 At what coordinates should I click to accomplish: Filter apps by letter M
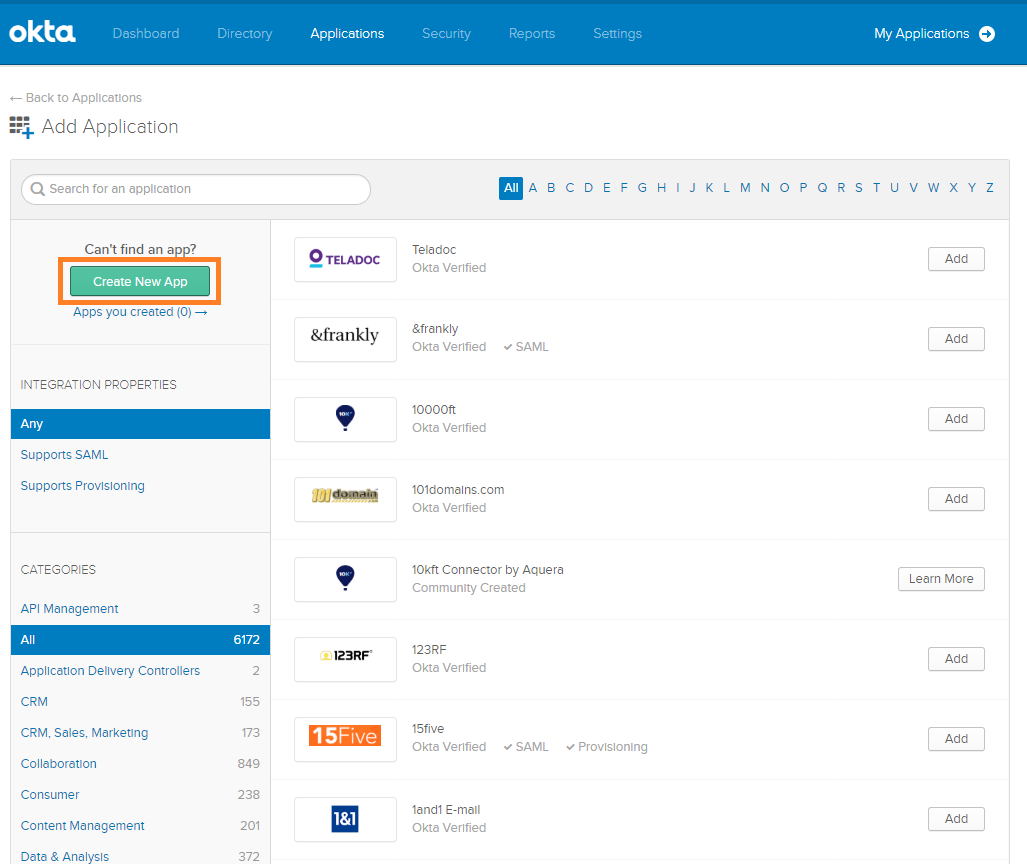(x=745, y=188)
